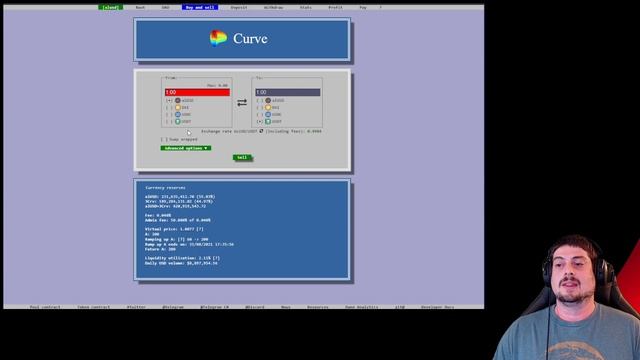
Task: Open the Pool contract footer link
Action: point(45,307)
